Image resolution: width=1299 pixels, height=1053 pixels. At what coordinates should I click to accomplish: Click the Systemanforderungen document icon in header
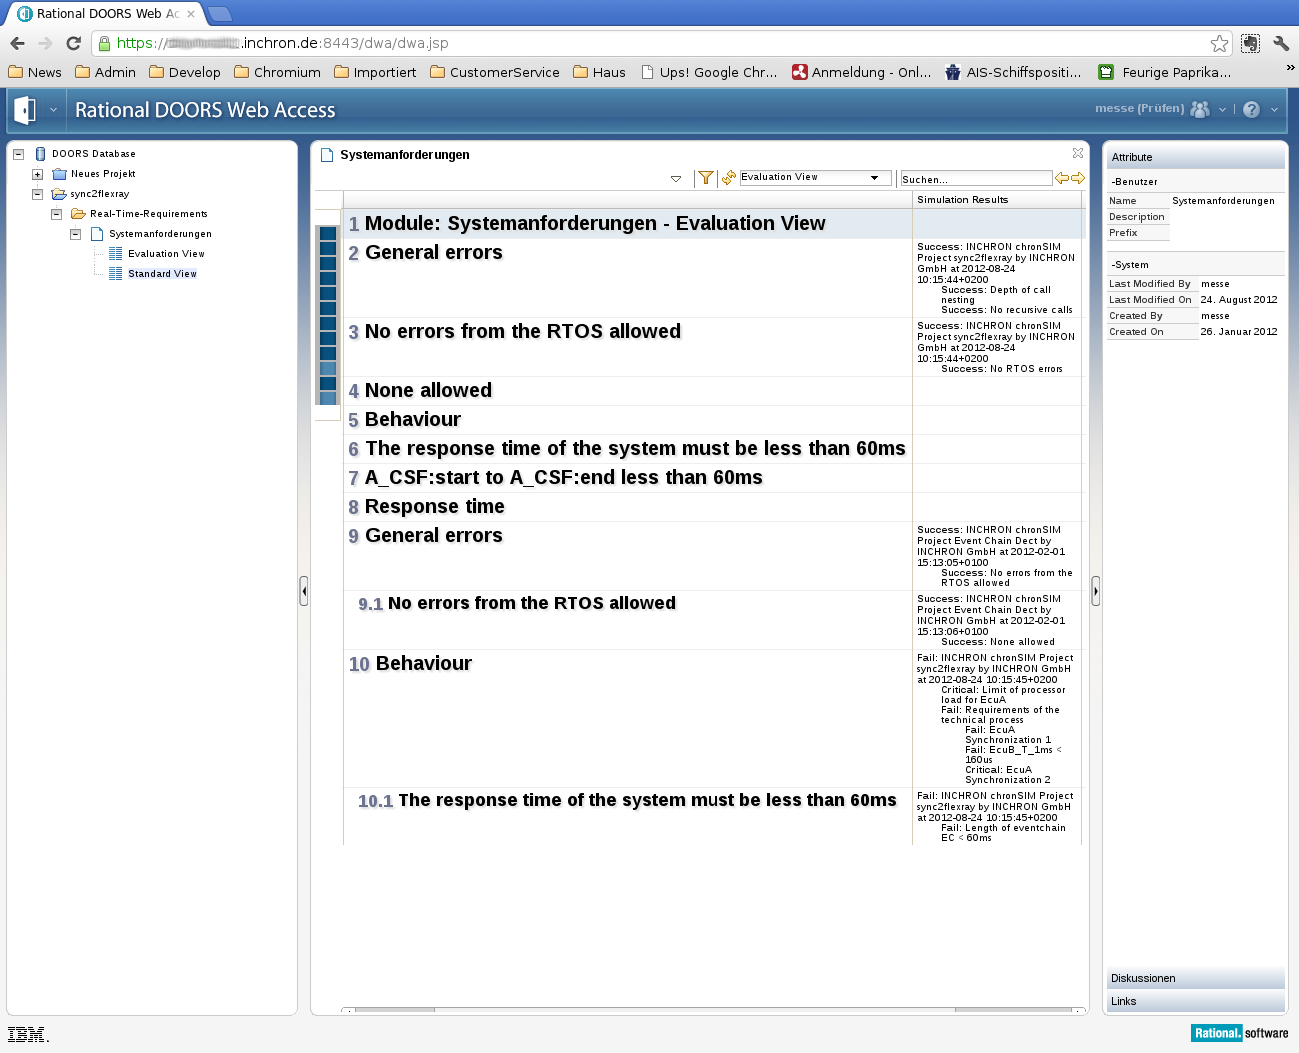327,155
